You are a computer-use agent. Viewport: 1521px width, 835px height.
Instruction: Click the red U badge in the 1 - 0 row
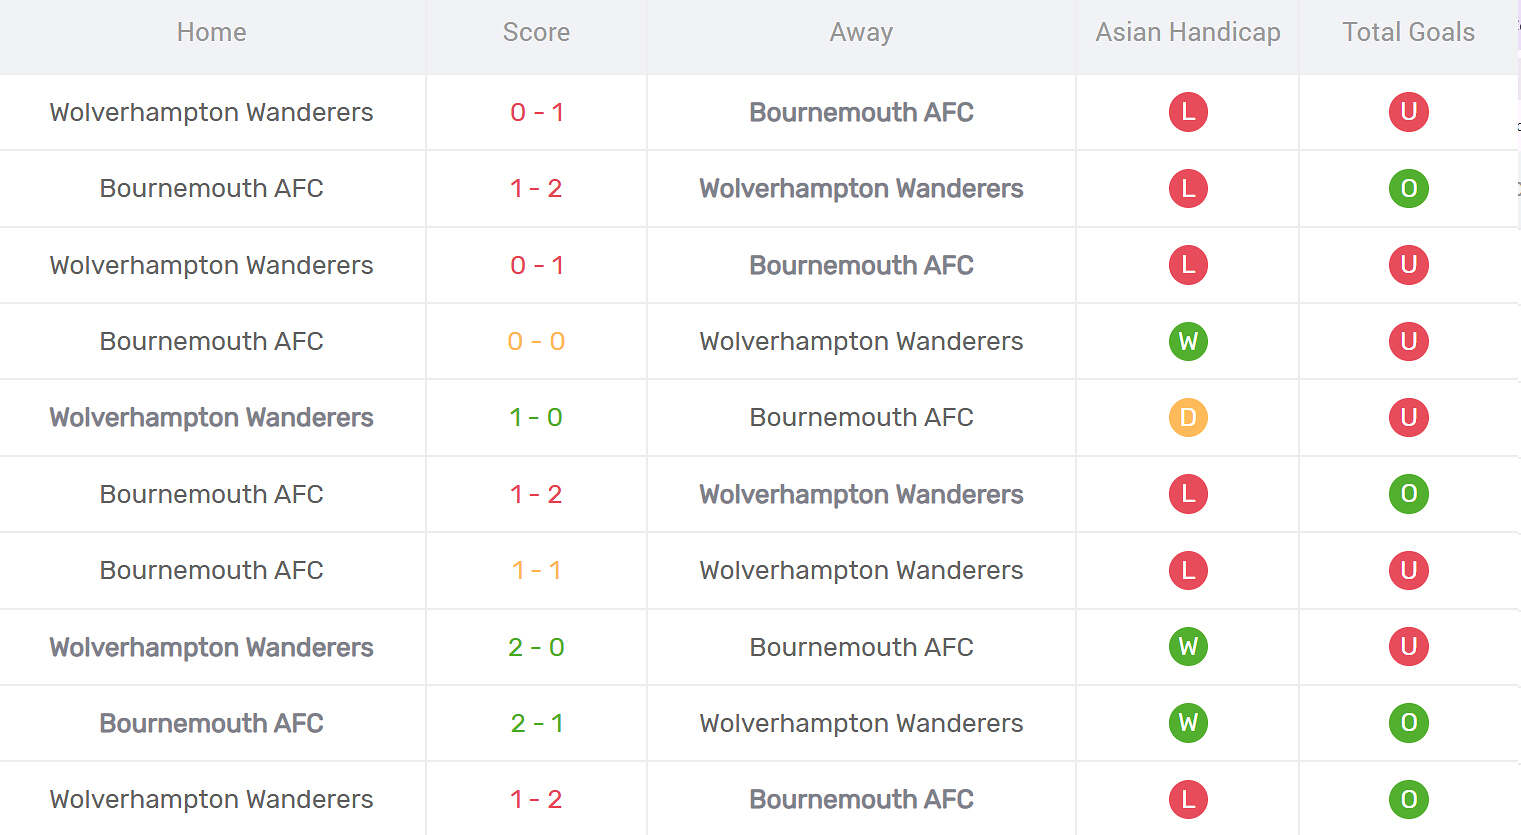[1408, 418]
